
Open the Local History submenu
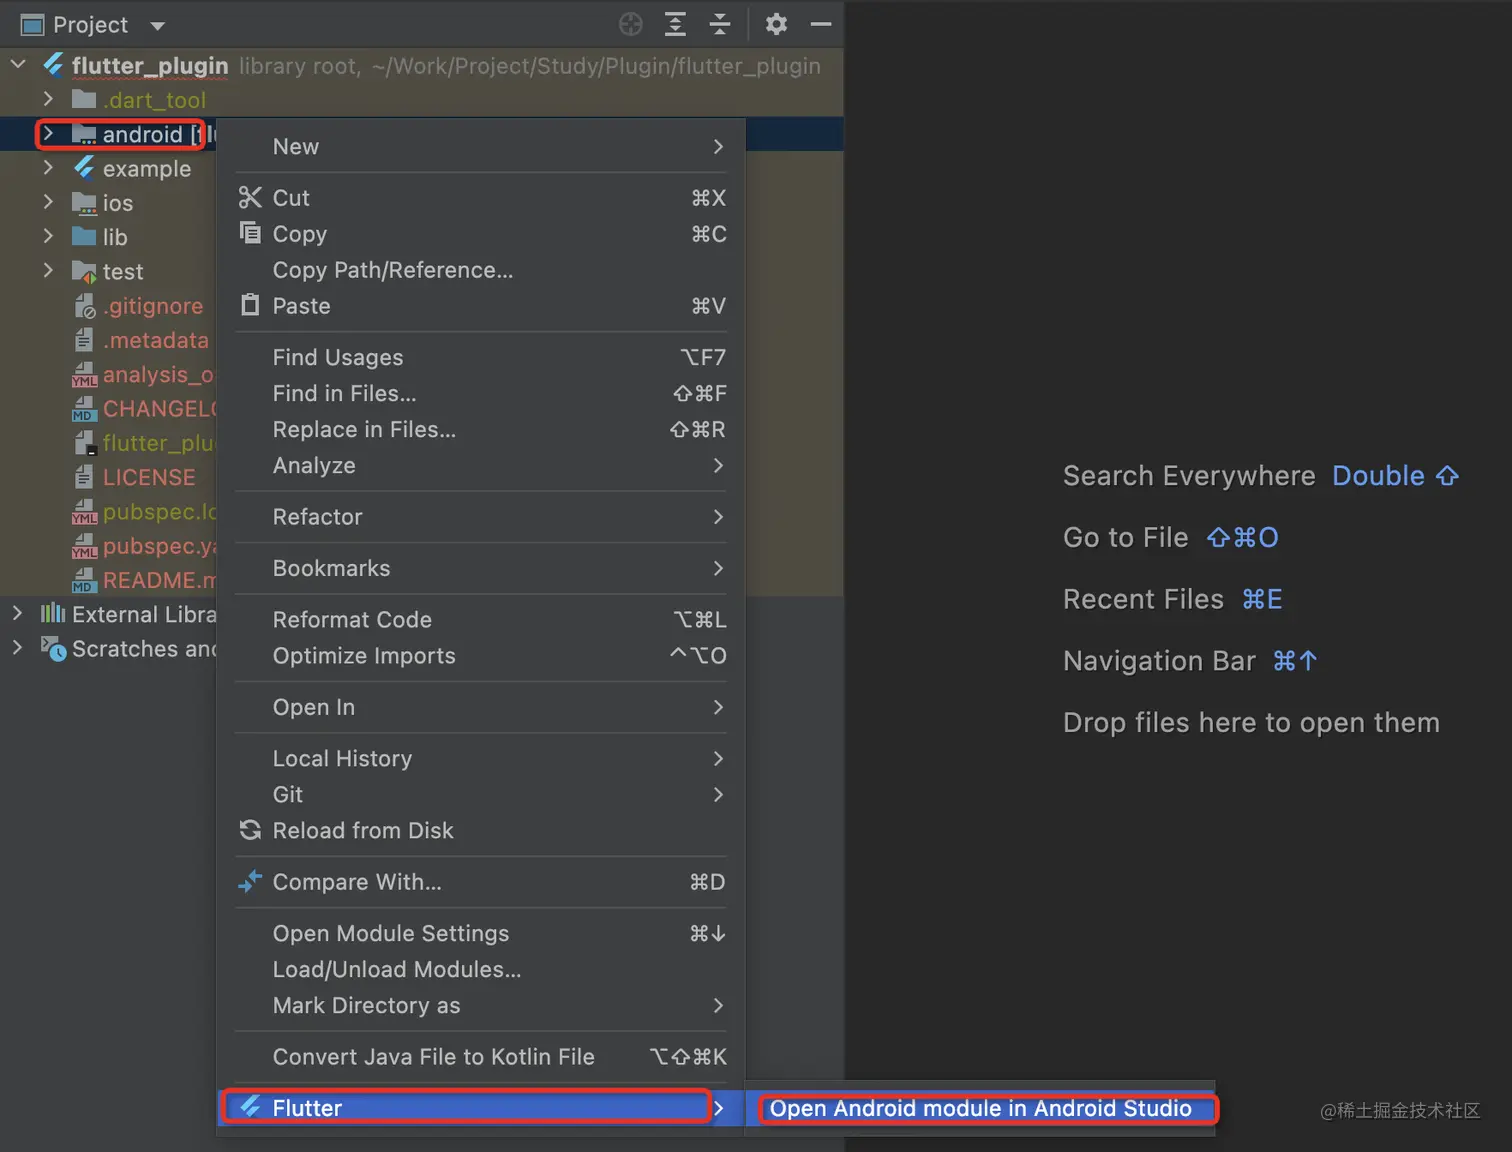pyautogui.click(x=481, y=758)
